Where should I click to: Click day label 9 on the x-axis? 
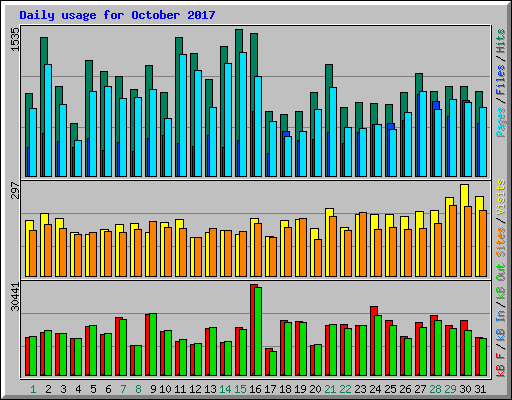click(153, 389)
